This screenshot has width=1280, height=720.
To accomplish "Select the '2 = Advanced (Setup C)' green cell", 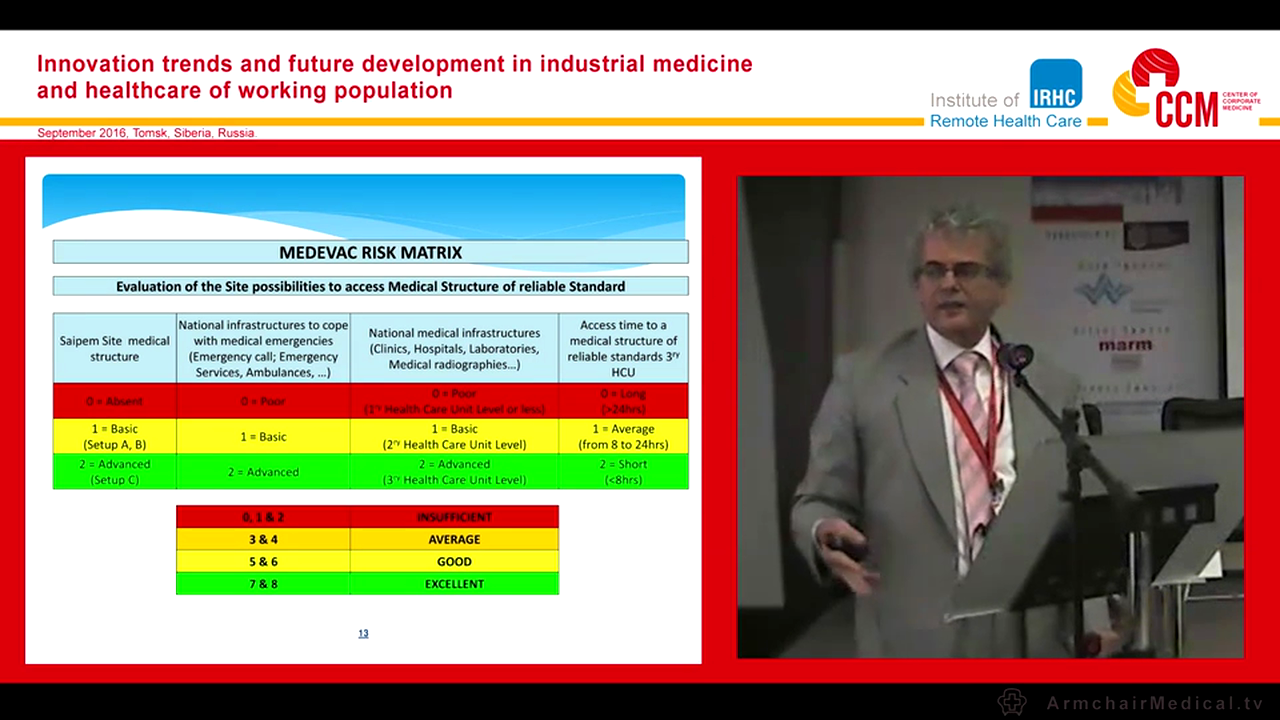I will 114,472.
